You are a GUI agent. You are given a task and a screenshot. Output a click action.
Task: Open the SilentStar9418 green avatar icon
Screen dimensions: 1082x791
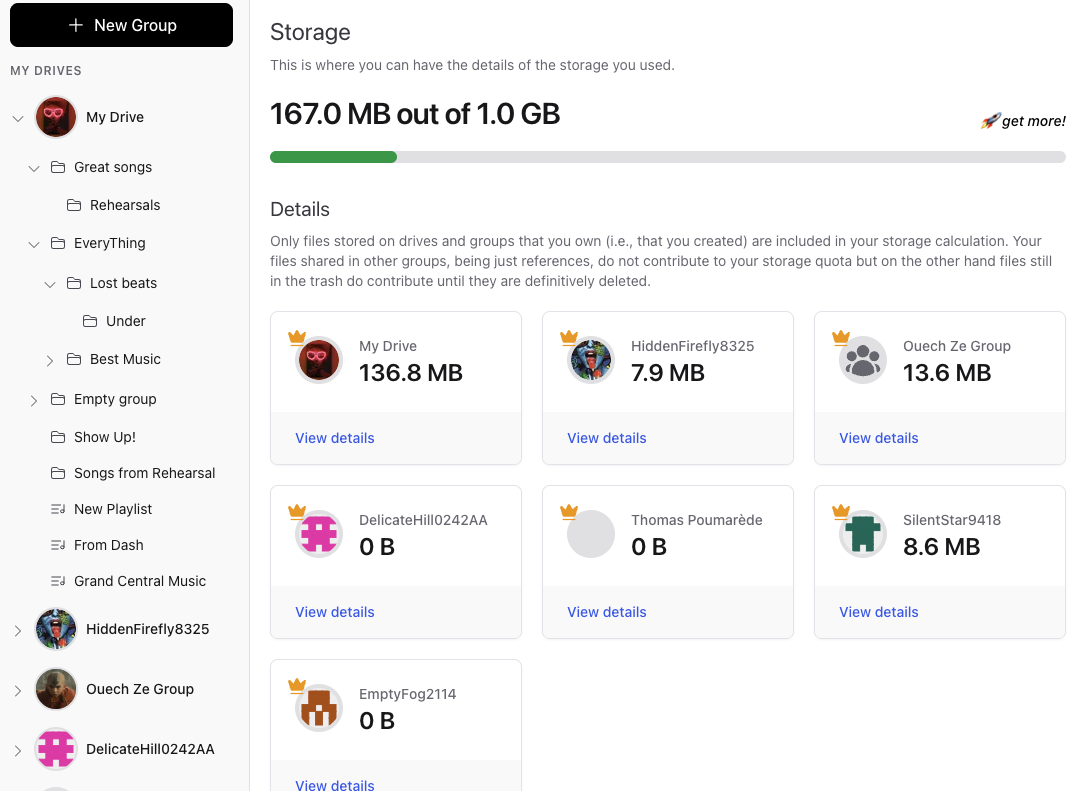(862, 534)
